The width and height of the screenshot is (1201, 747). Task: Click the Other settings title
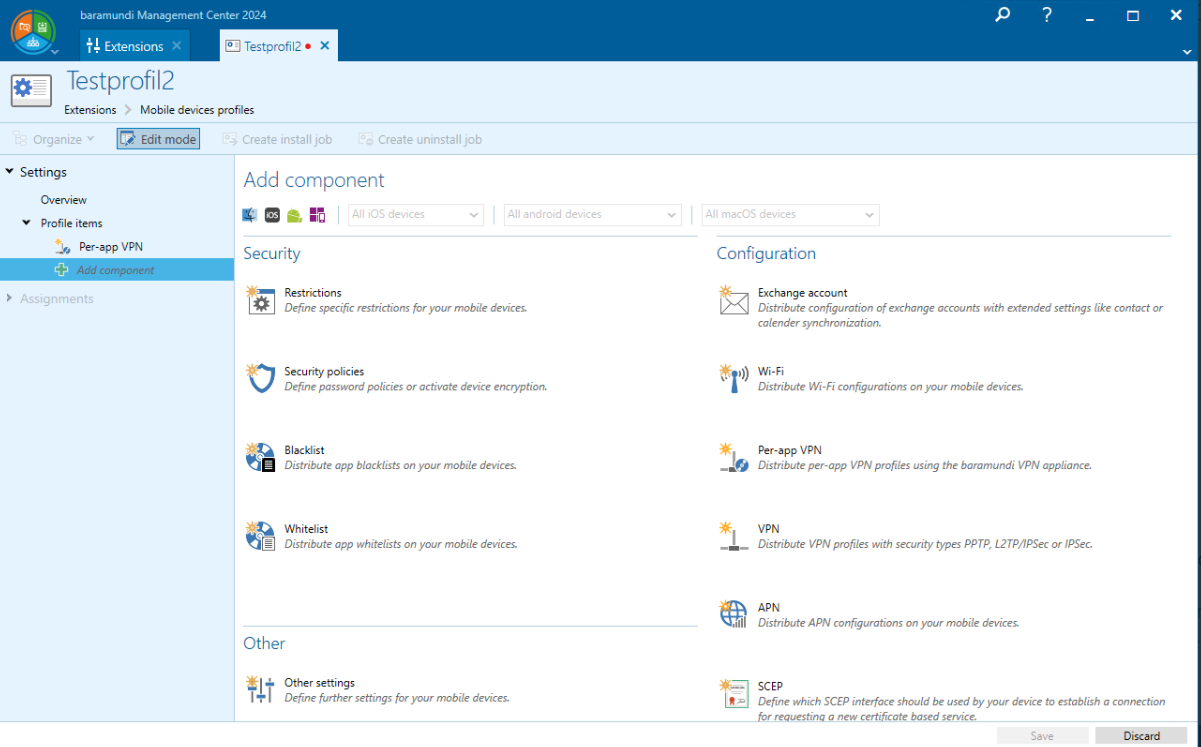click(319, 683)
